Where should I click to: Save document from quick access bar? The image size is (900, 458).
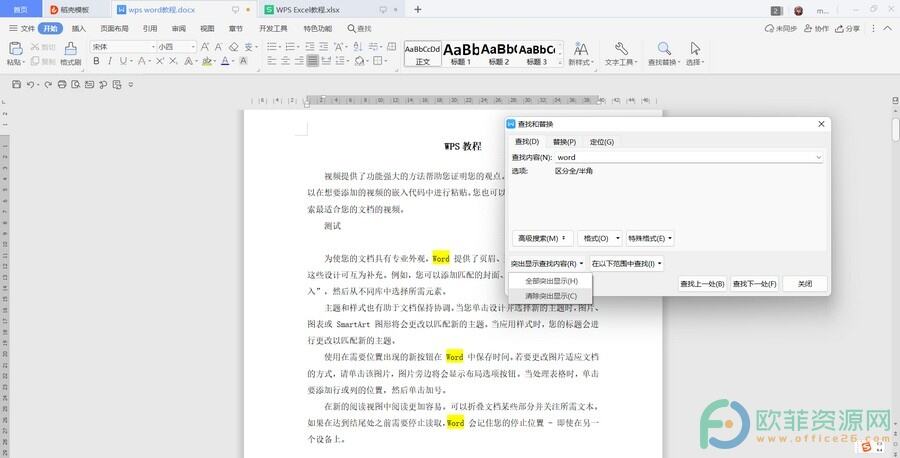(x=16, y=84)
